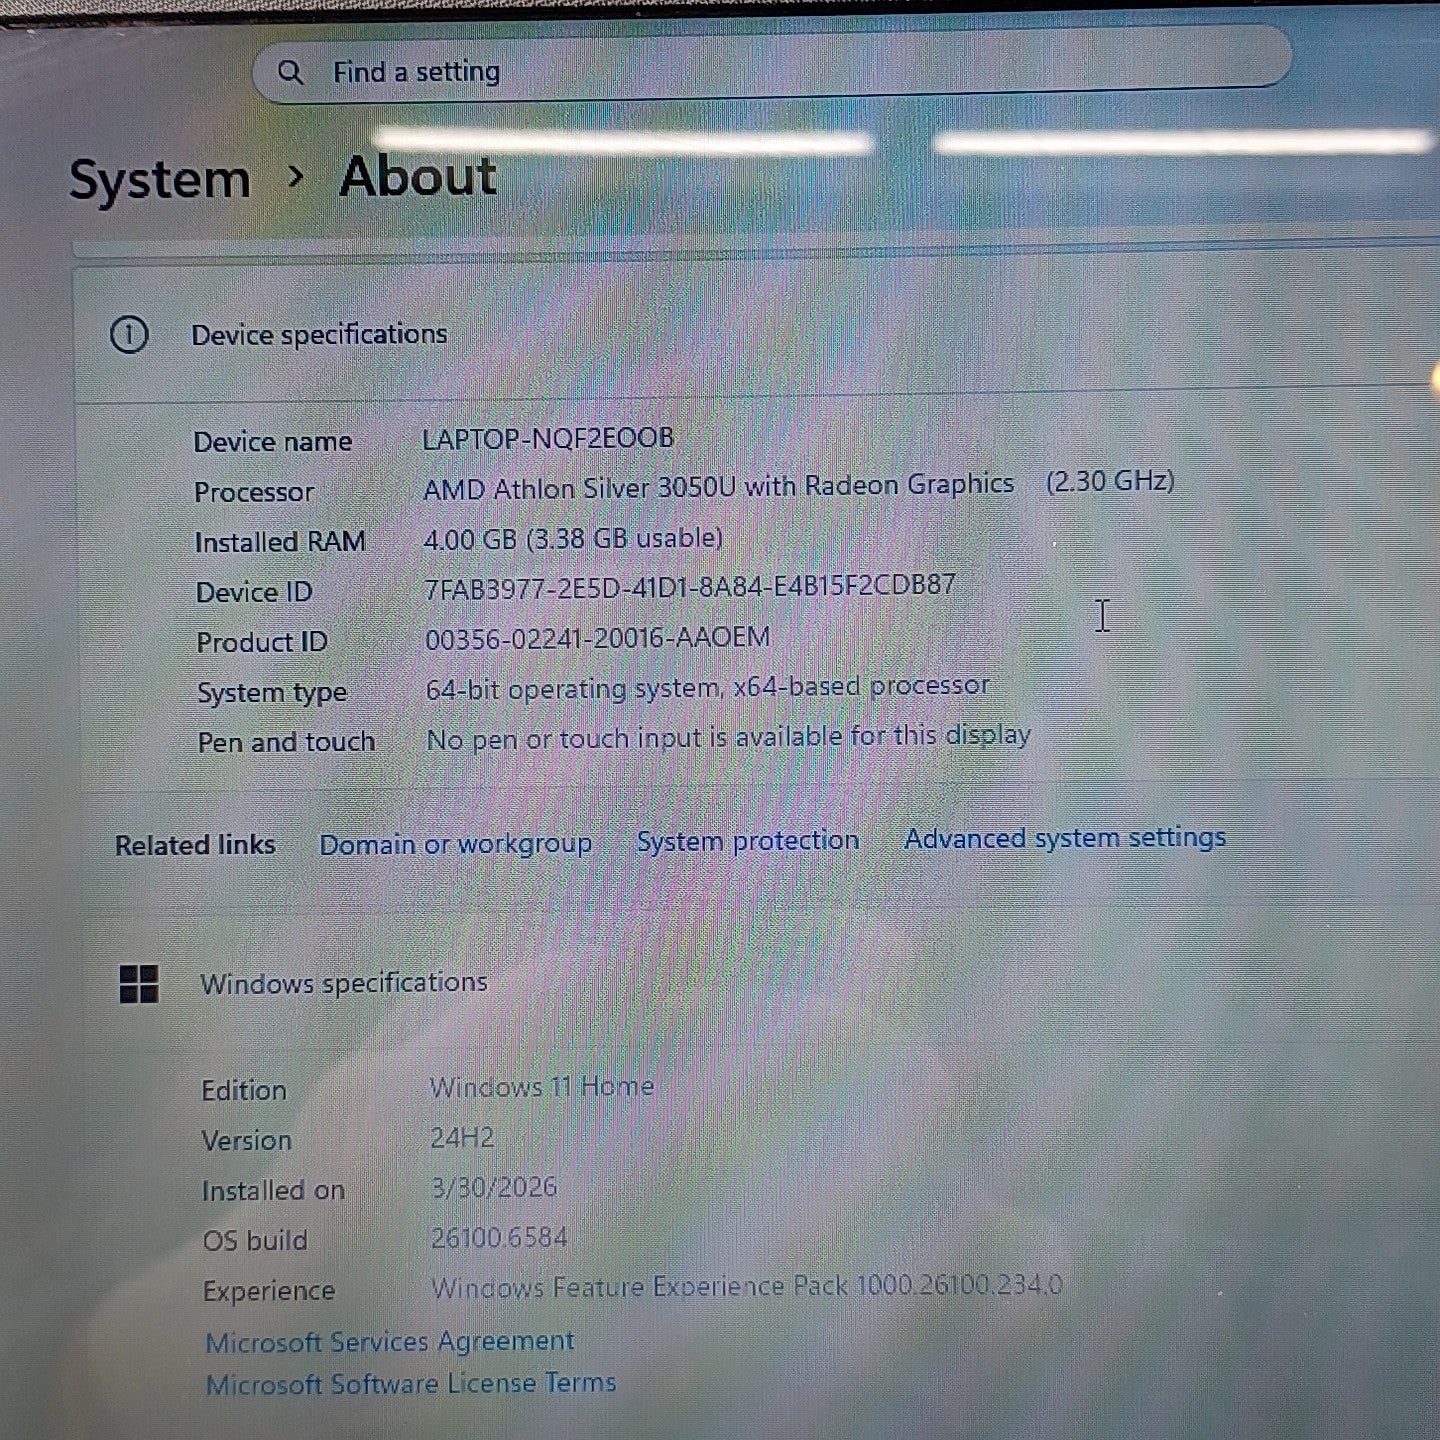Open Domain or workgroup link
1440x1440 pixels.
(x=455, y=844)
